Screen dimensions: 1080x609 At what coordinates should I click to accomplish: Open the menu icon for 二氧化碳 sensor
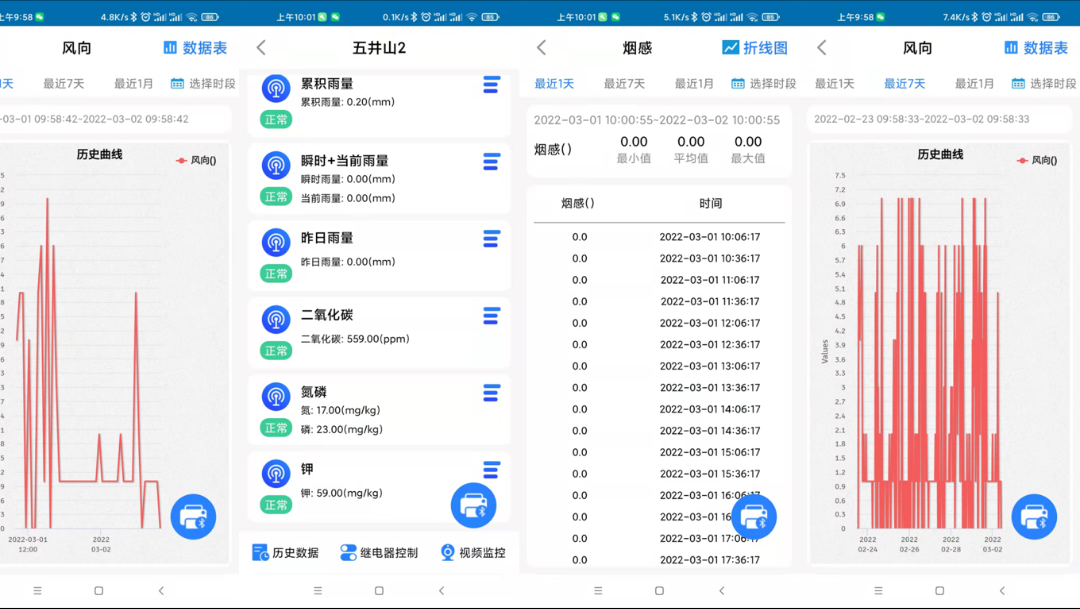491,316
